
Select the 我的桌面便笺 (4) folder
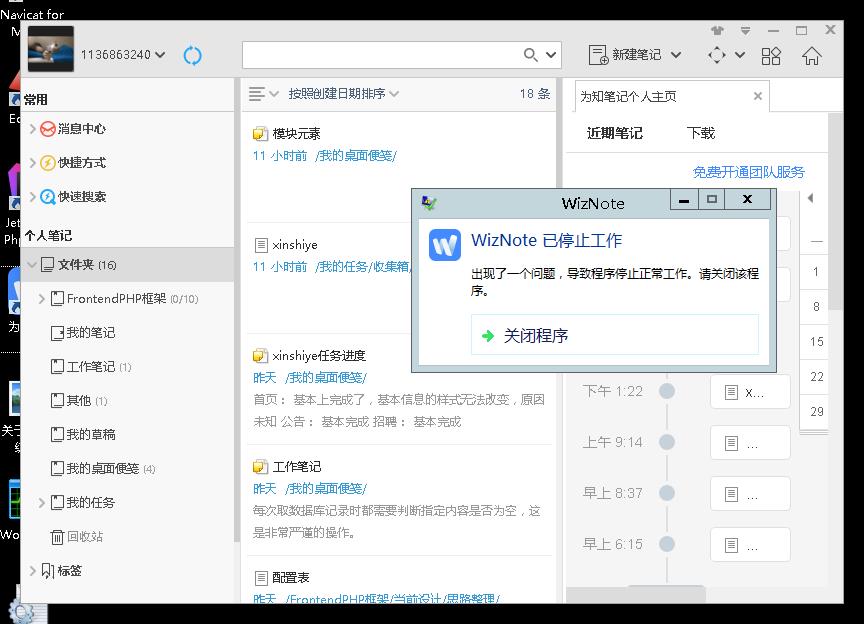click(x=103, y=469)
